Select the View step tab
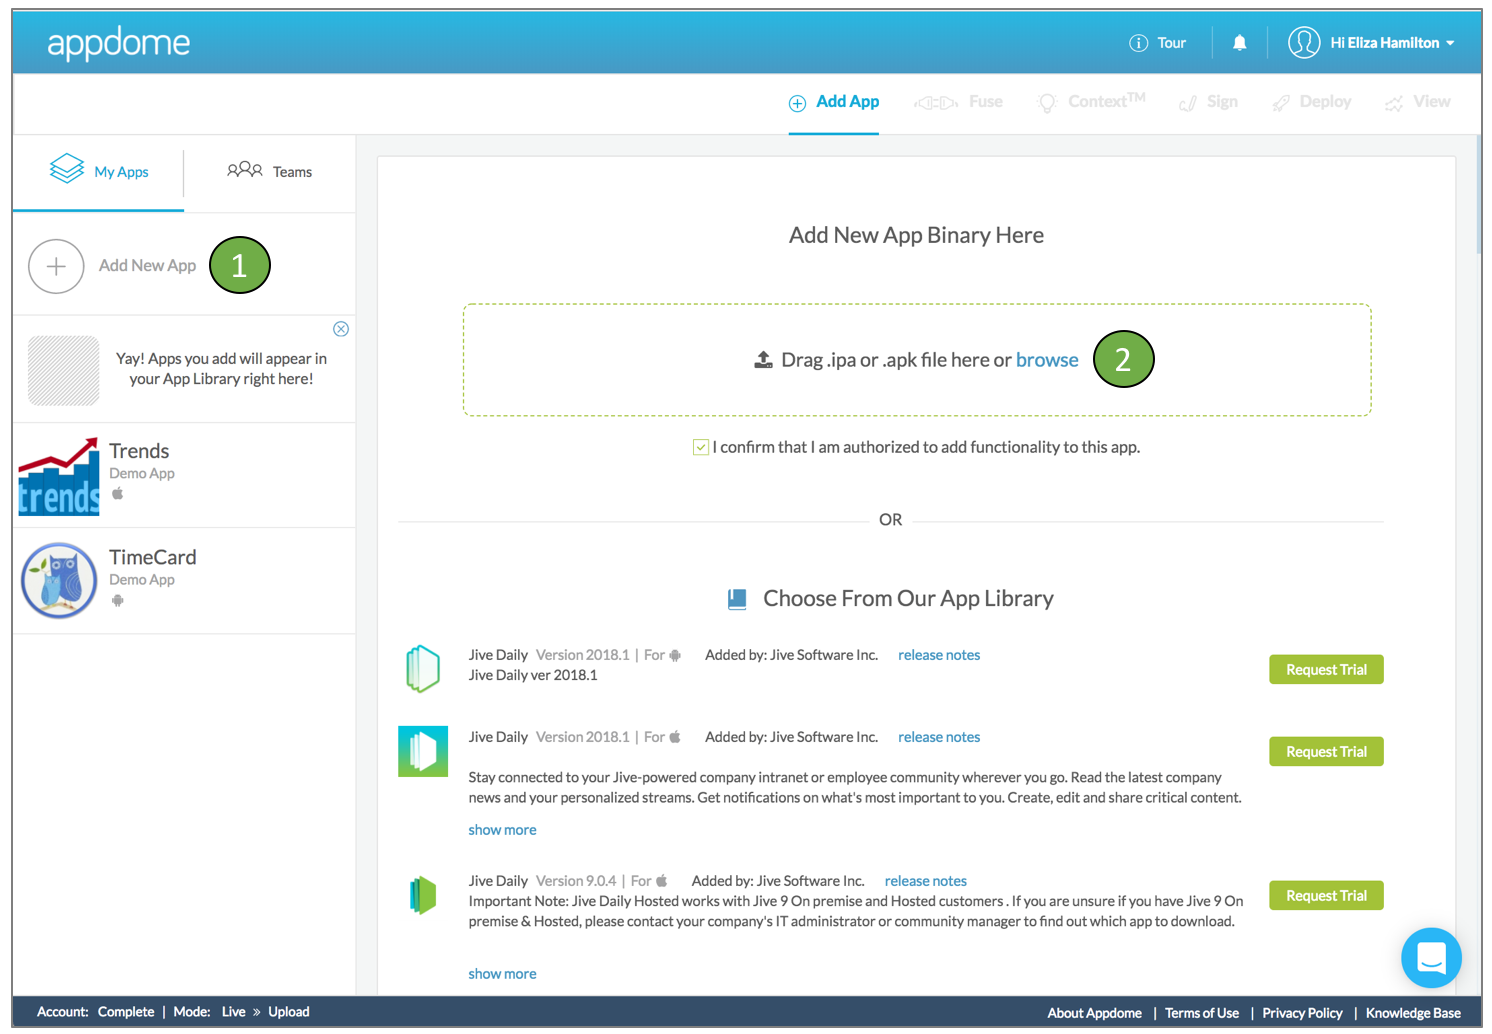This screenshot has width=1492, height=1034. pyautogui.click(x=1417, y=102)
